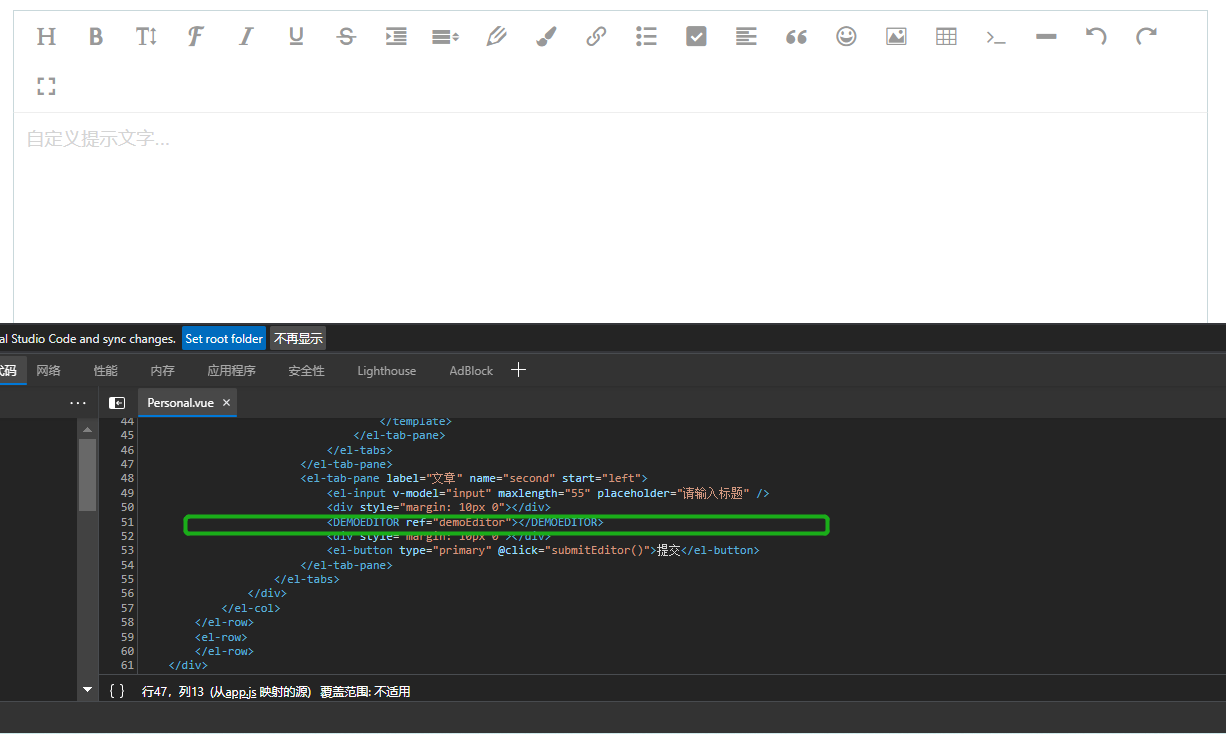The image size is (1226, 734).
Task: Insert a blockquote
Action: (796, 37)
